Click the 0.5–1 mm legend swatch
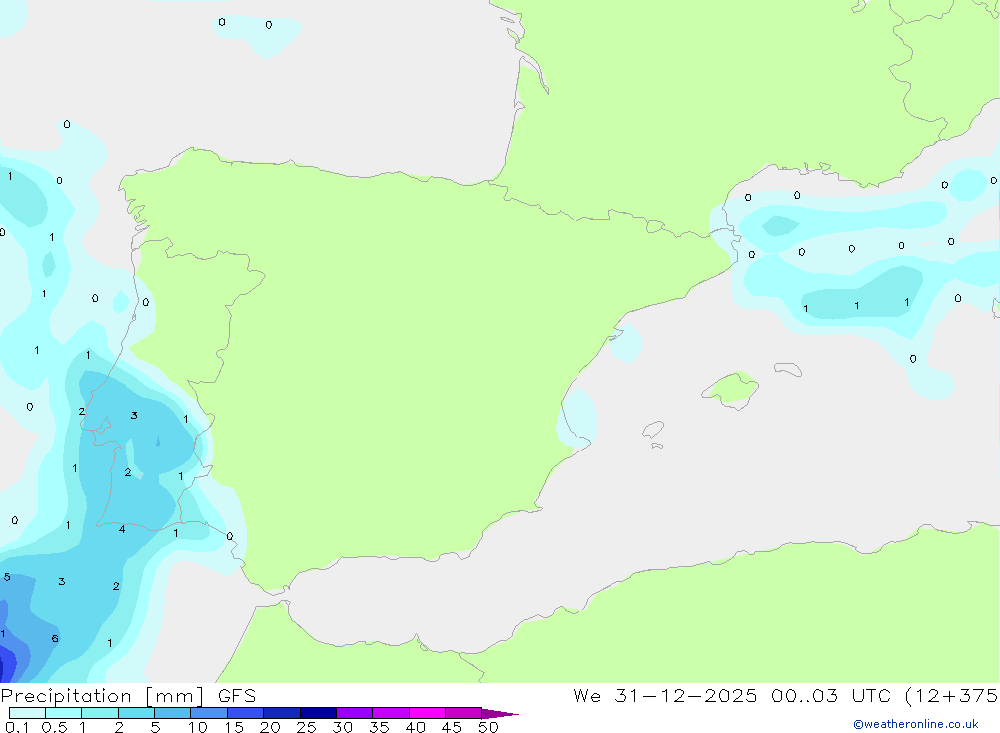 coord(63,713)
